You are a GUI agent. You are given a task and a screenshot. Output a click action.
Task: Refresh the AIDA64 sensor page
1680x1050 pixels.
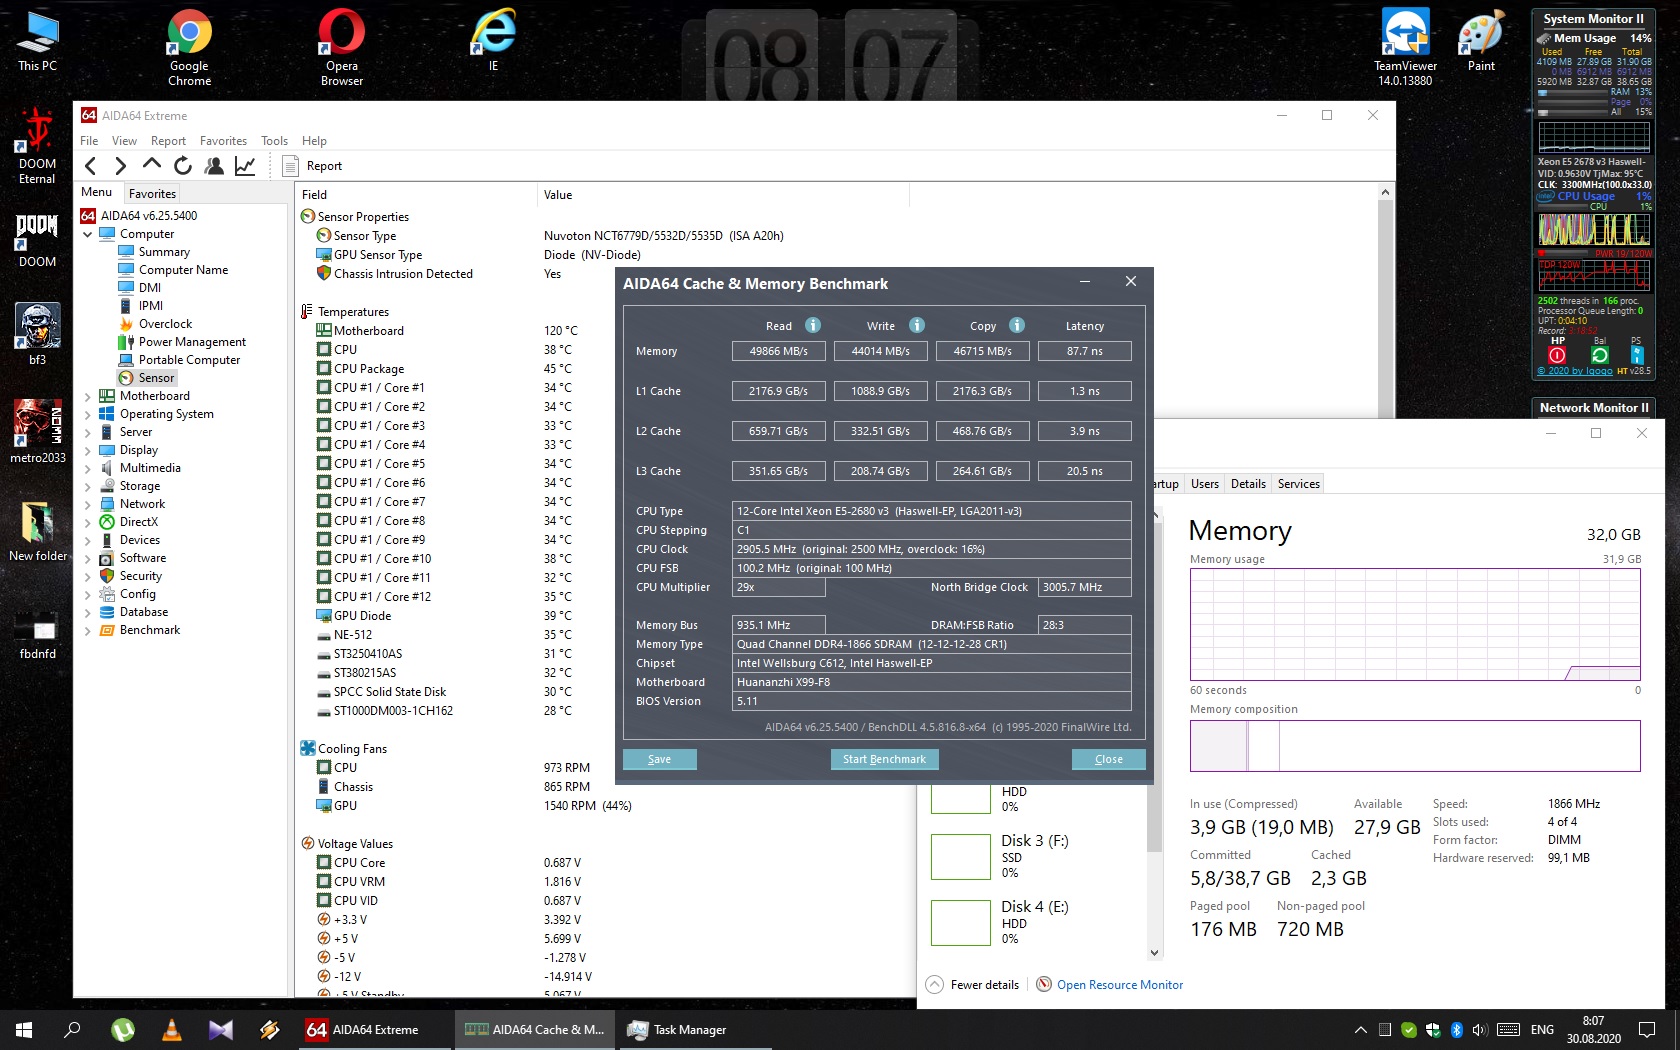[183, 166]
